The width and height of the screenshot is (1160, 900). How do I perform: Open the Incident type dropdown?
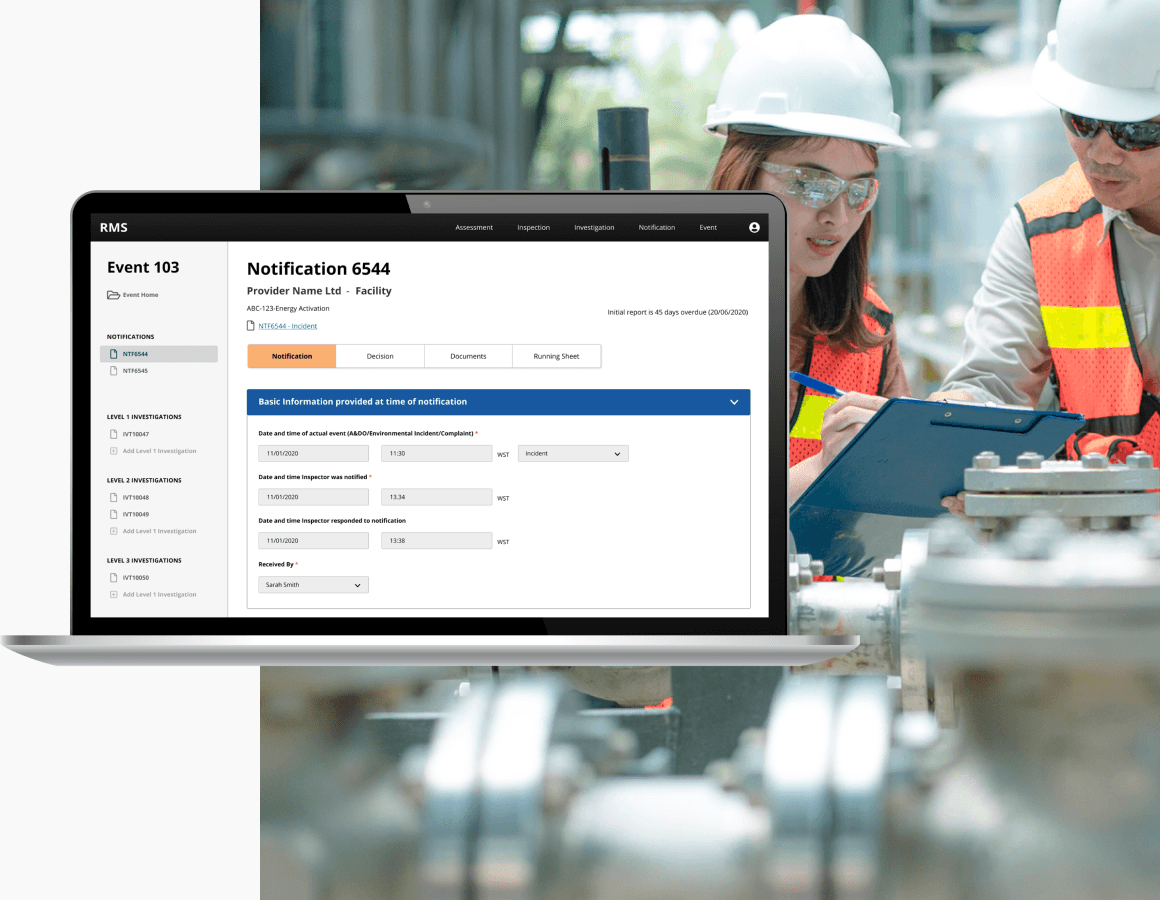point(573,454)
